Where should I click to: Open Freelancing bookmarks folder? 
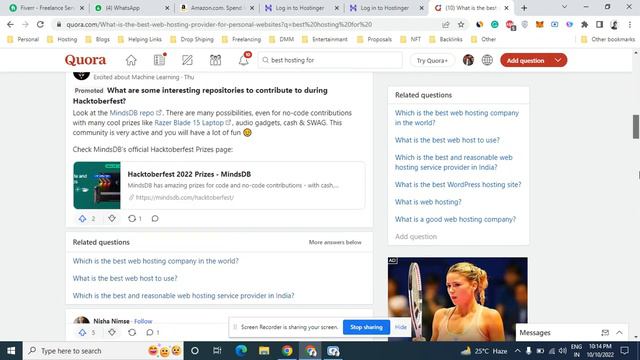point(242,40)
